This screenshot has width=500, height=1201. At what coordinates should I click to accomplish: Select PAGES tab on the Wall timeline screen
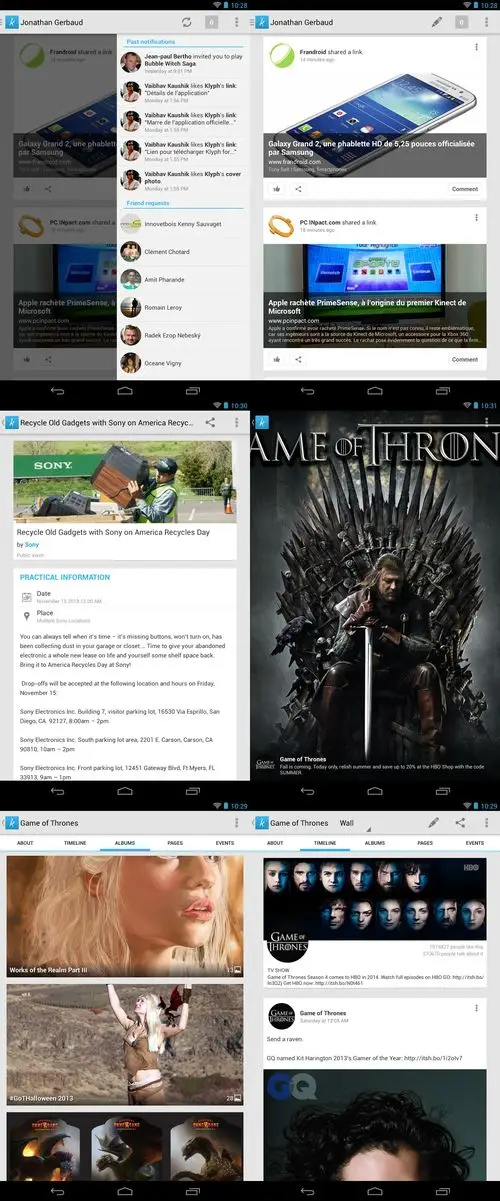coord(425,843)
